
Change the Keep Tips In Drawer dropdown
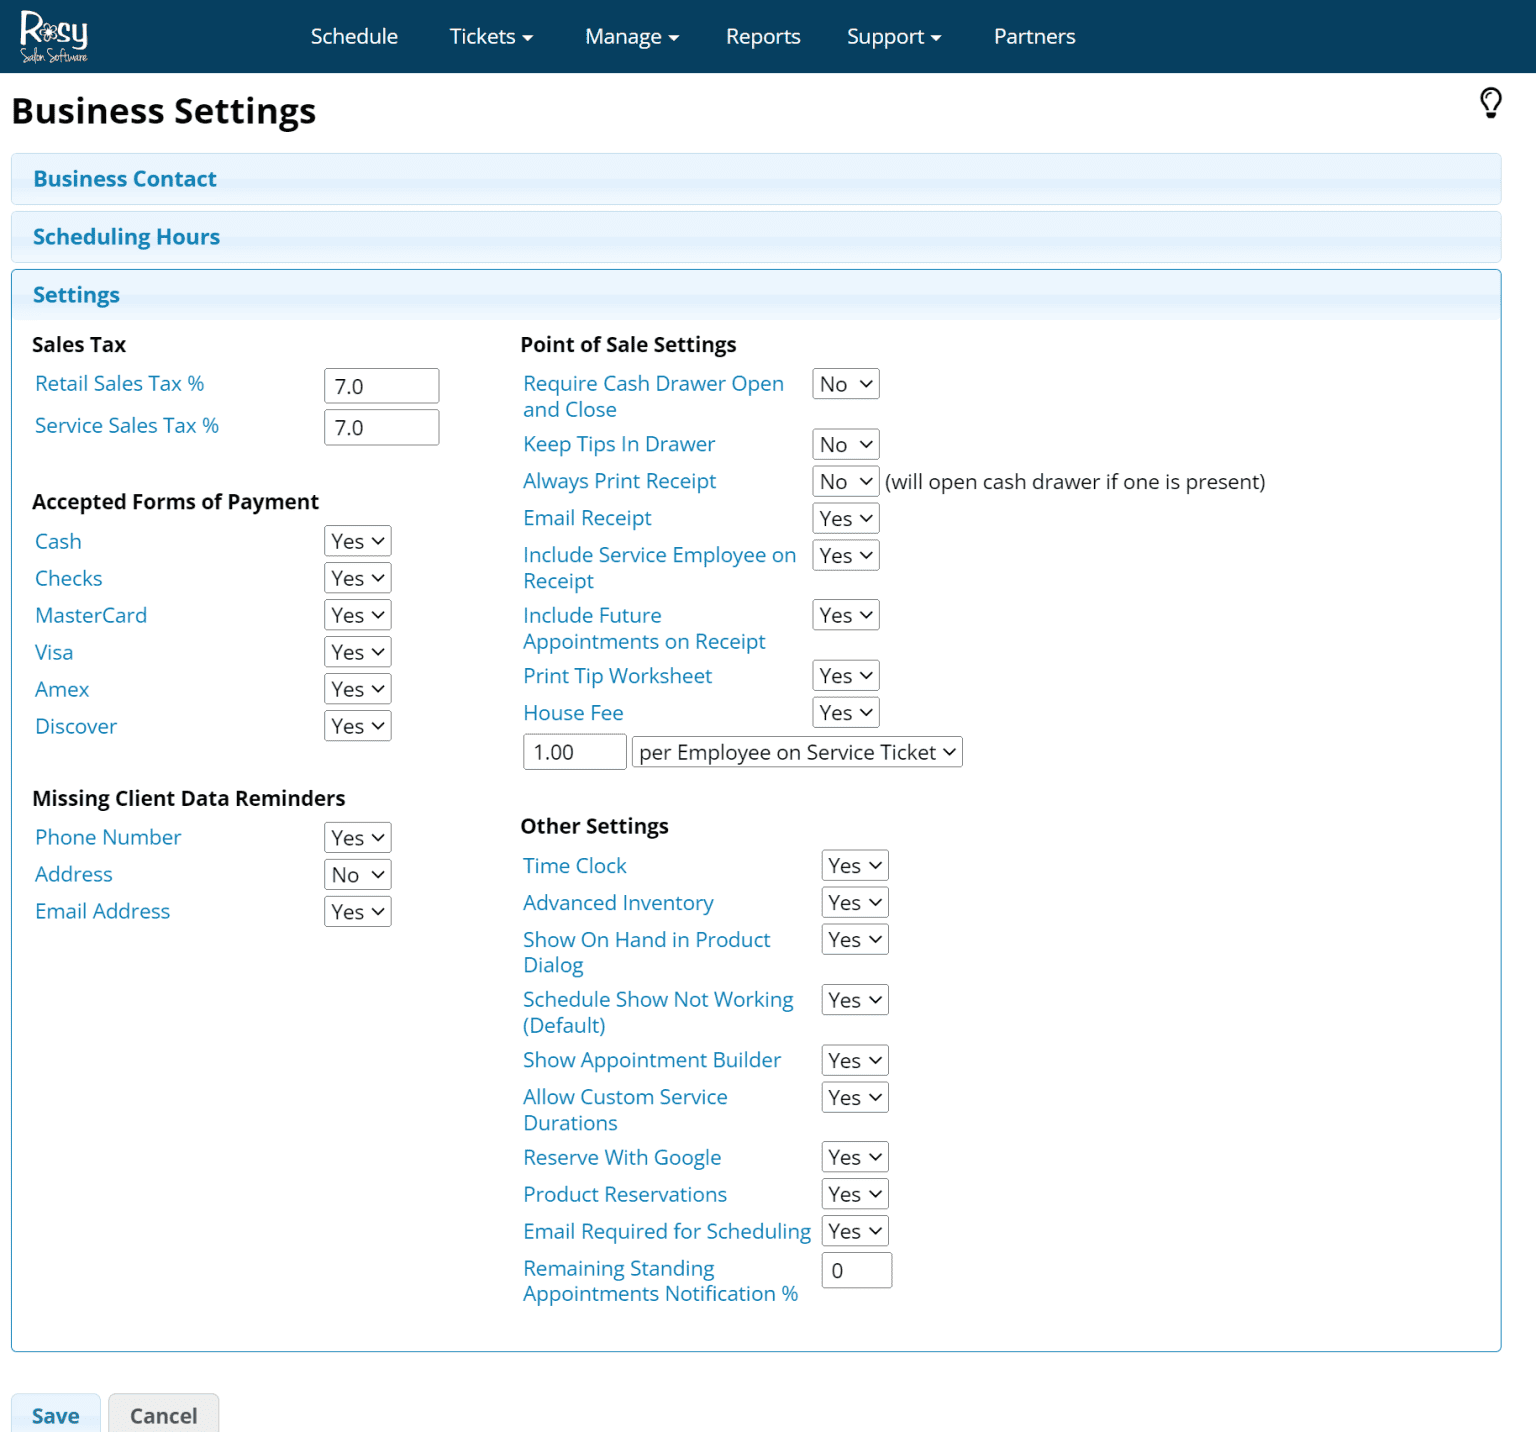click(x=845, y=445)
